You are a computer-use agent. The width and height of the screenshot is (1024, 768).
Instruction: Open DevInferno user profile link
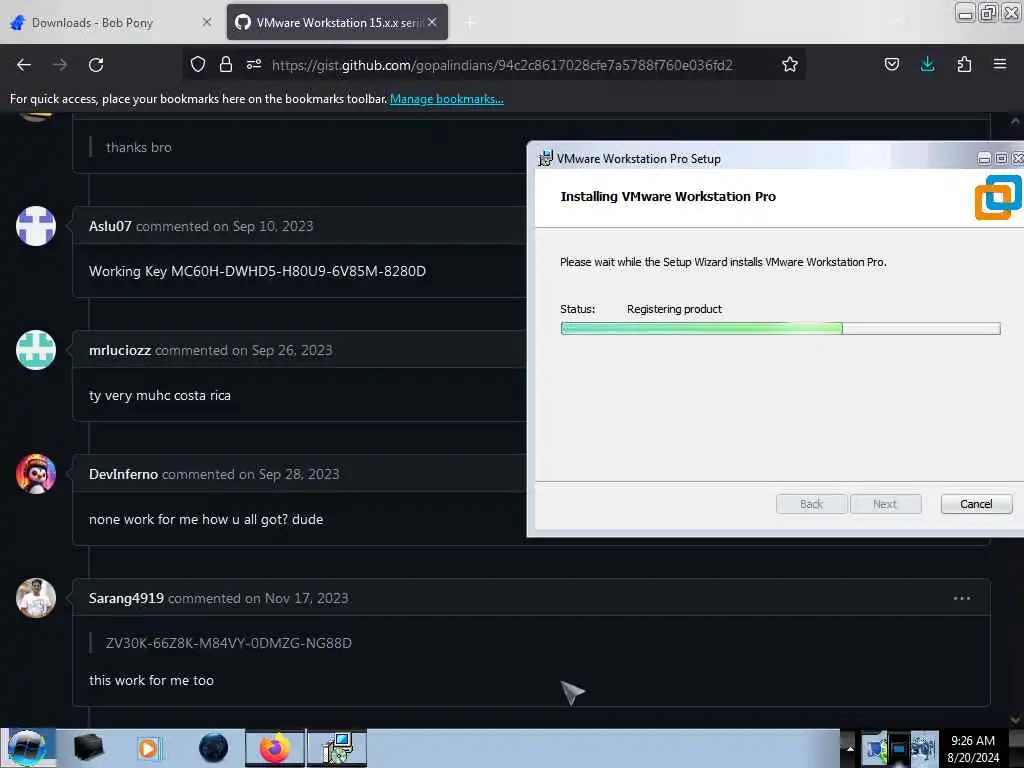(123, 474)
